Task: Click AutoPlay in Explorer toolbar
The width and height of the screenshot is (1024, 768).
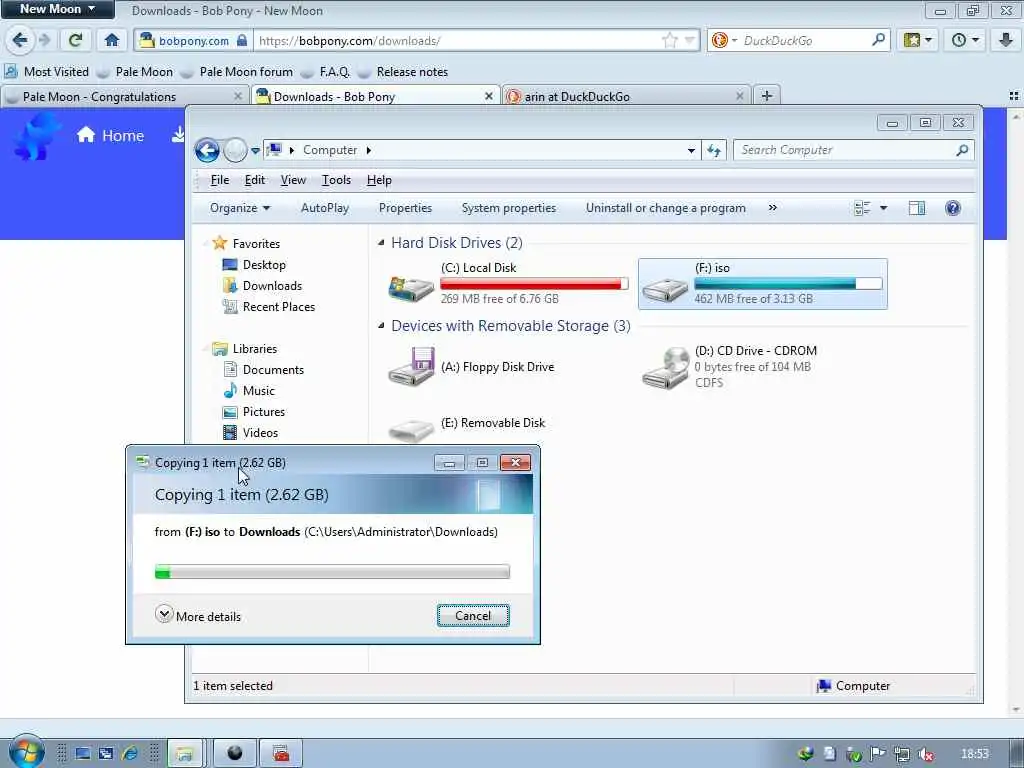Action: pyautogui.click(x=325, y=208)
